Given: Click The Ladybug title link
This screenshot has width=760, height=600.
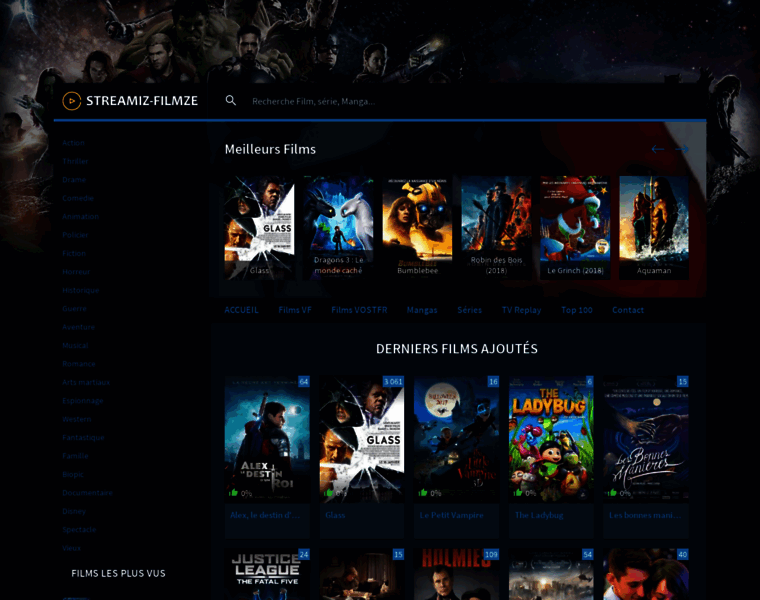Looking at the screenshot, I should tap(539, 515).
